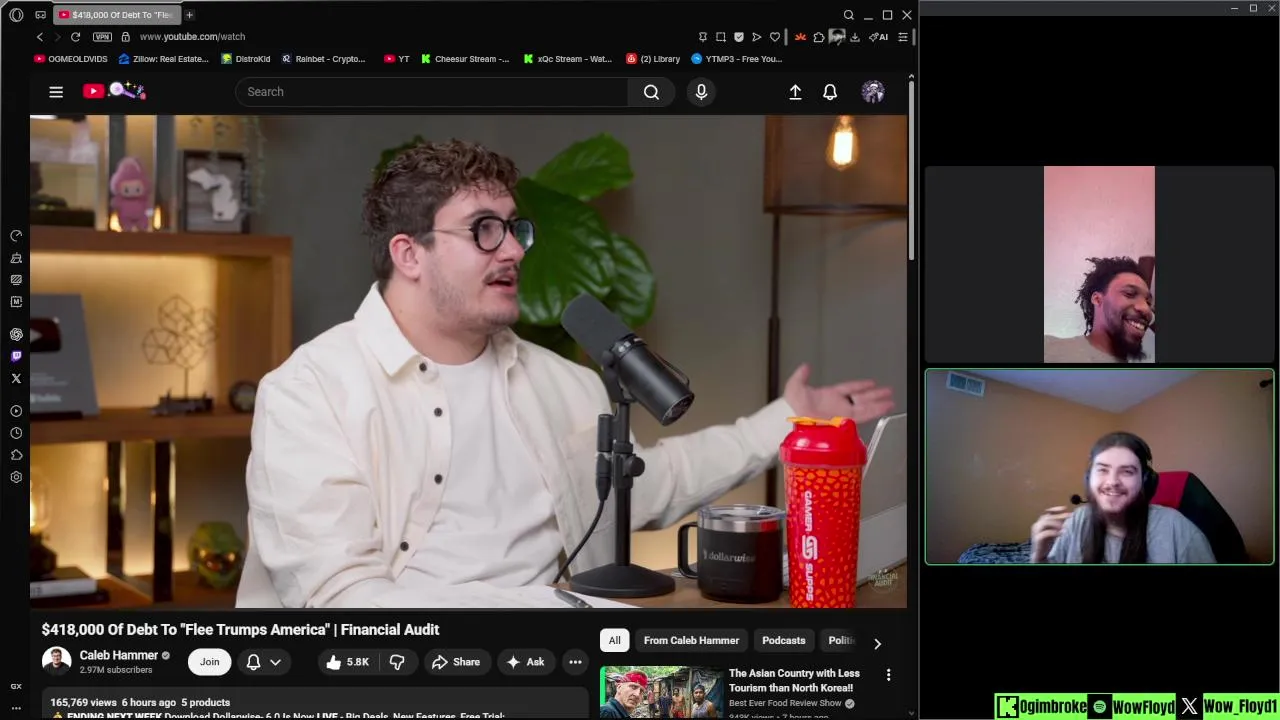Open extensions cube in sidebar
Viewport: 1280px width, 720px height.
[16, 455]
